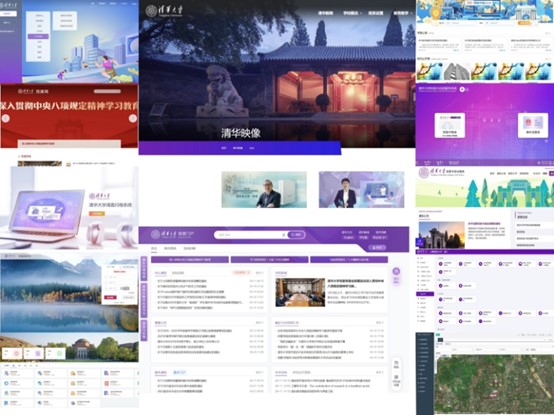Select the highlighted purple menu item on the runner page
The image size is (554, 415).
39,36
